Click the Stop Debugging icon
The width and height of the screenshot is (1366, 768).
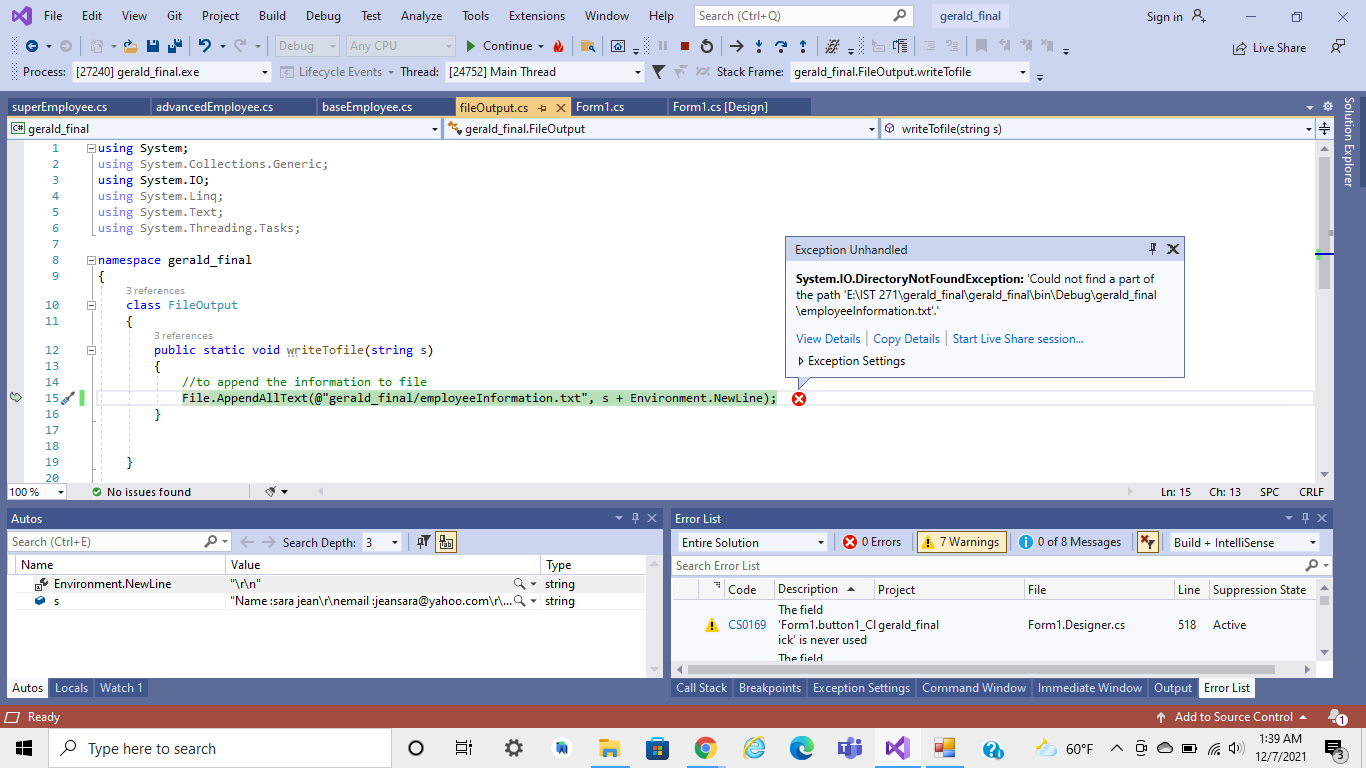tap(685, 46)
